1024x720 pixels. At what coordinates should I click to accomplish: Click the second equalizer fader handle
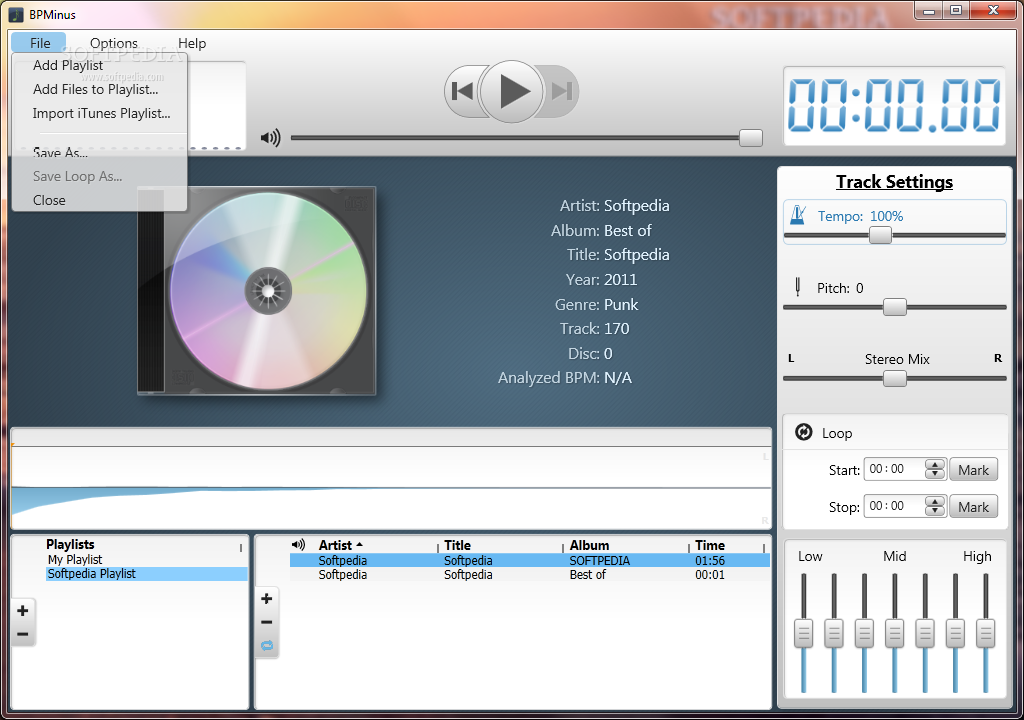click(834, 633)
